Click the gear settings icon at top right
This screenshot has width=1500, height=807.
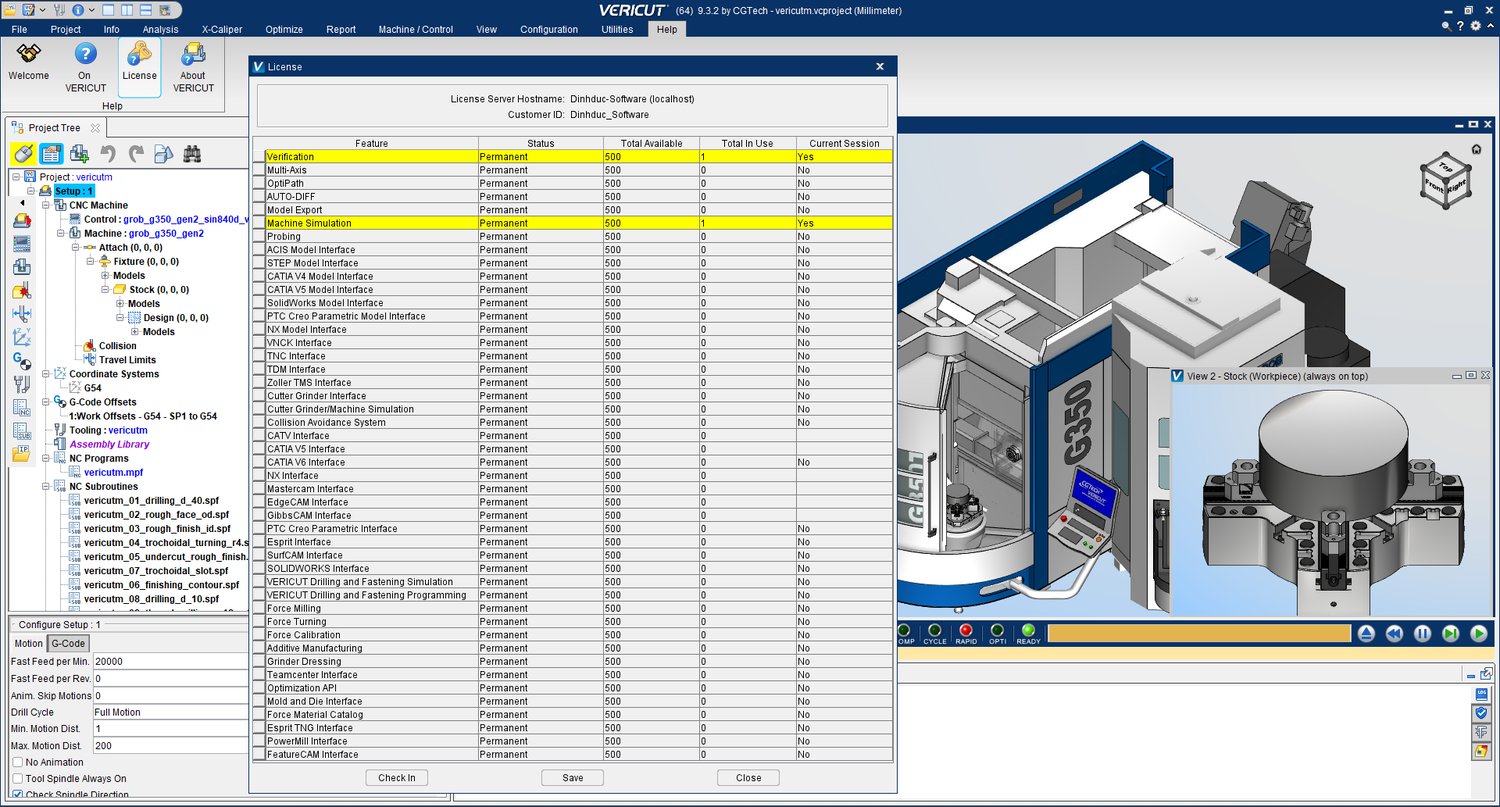coord(1475,27)
